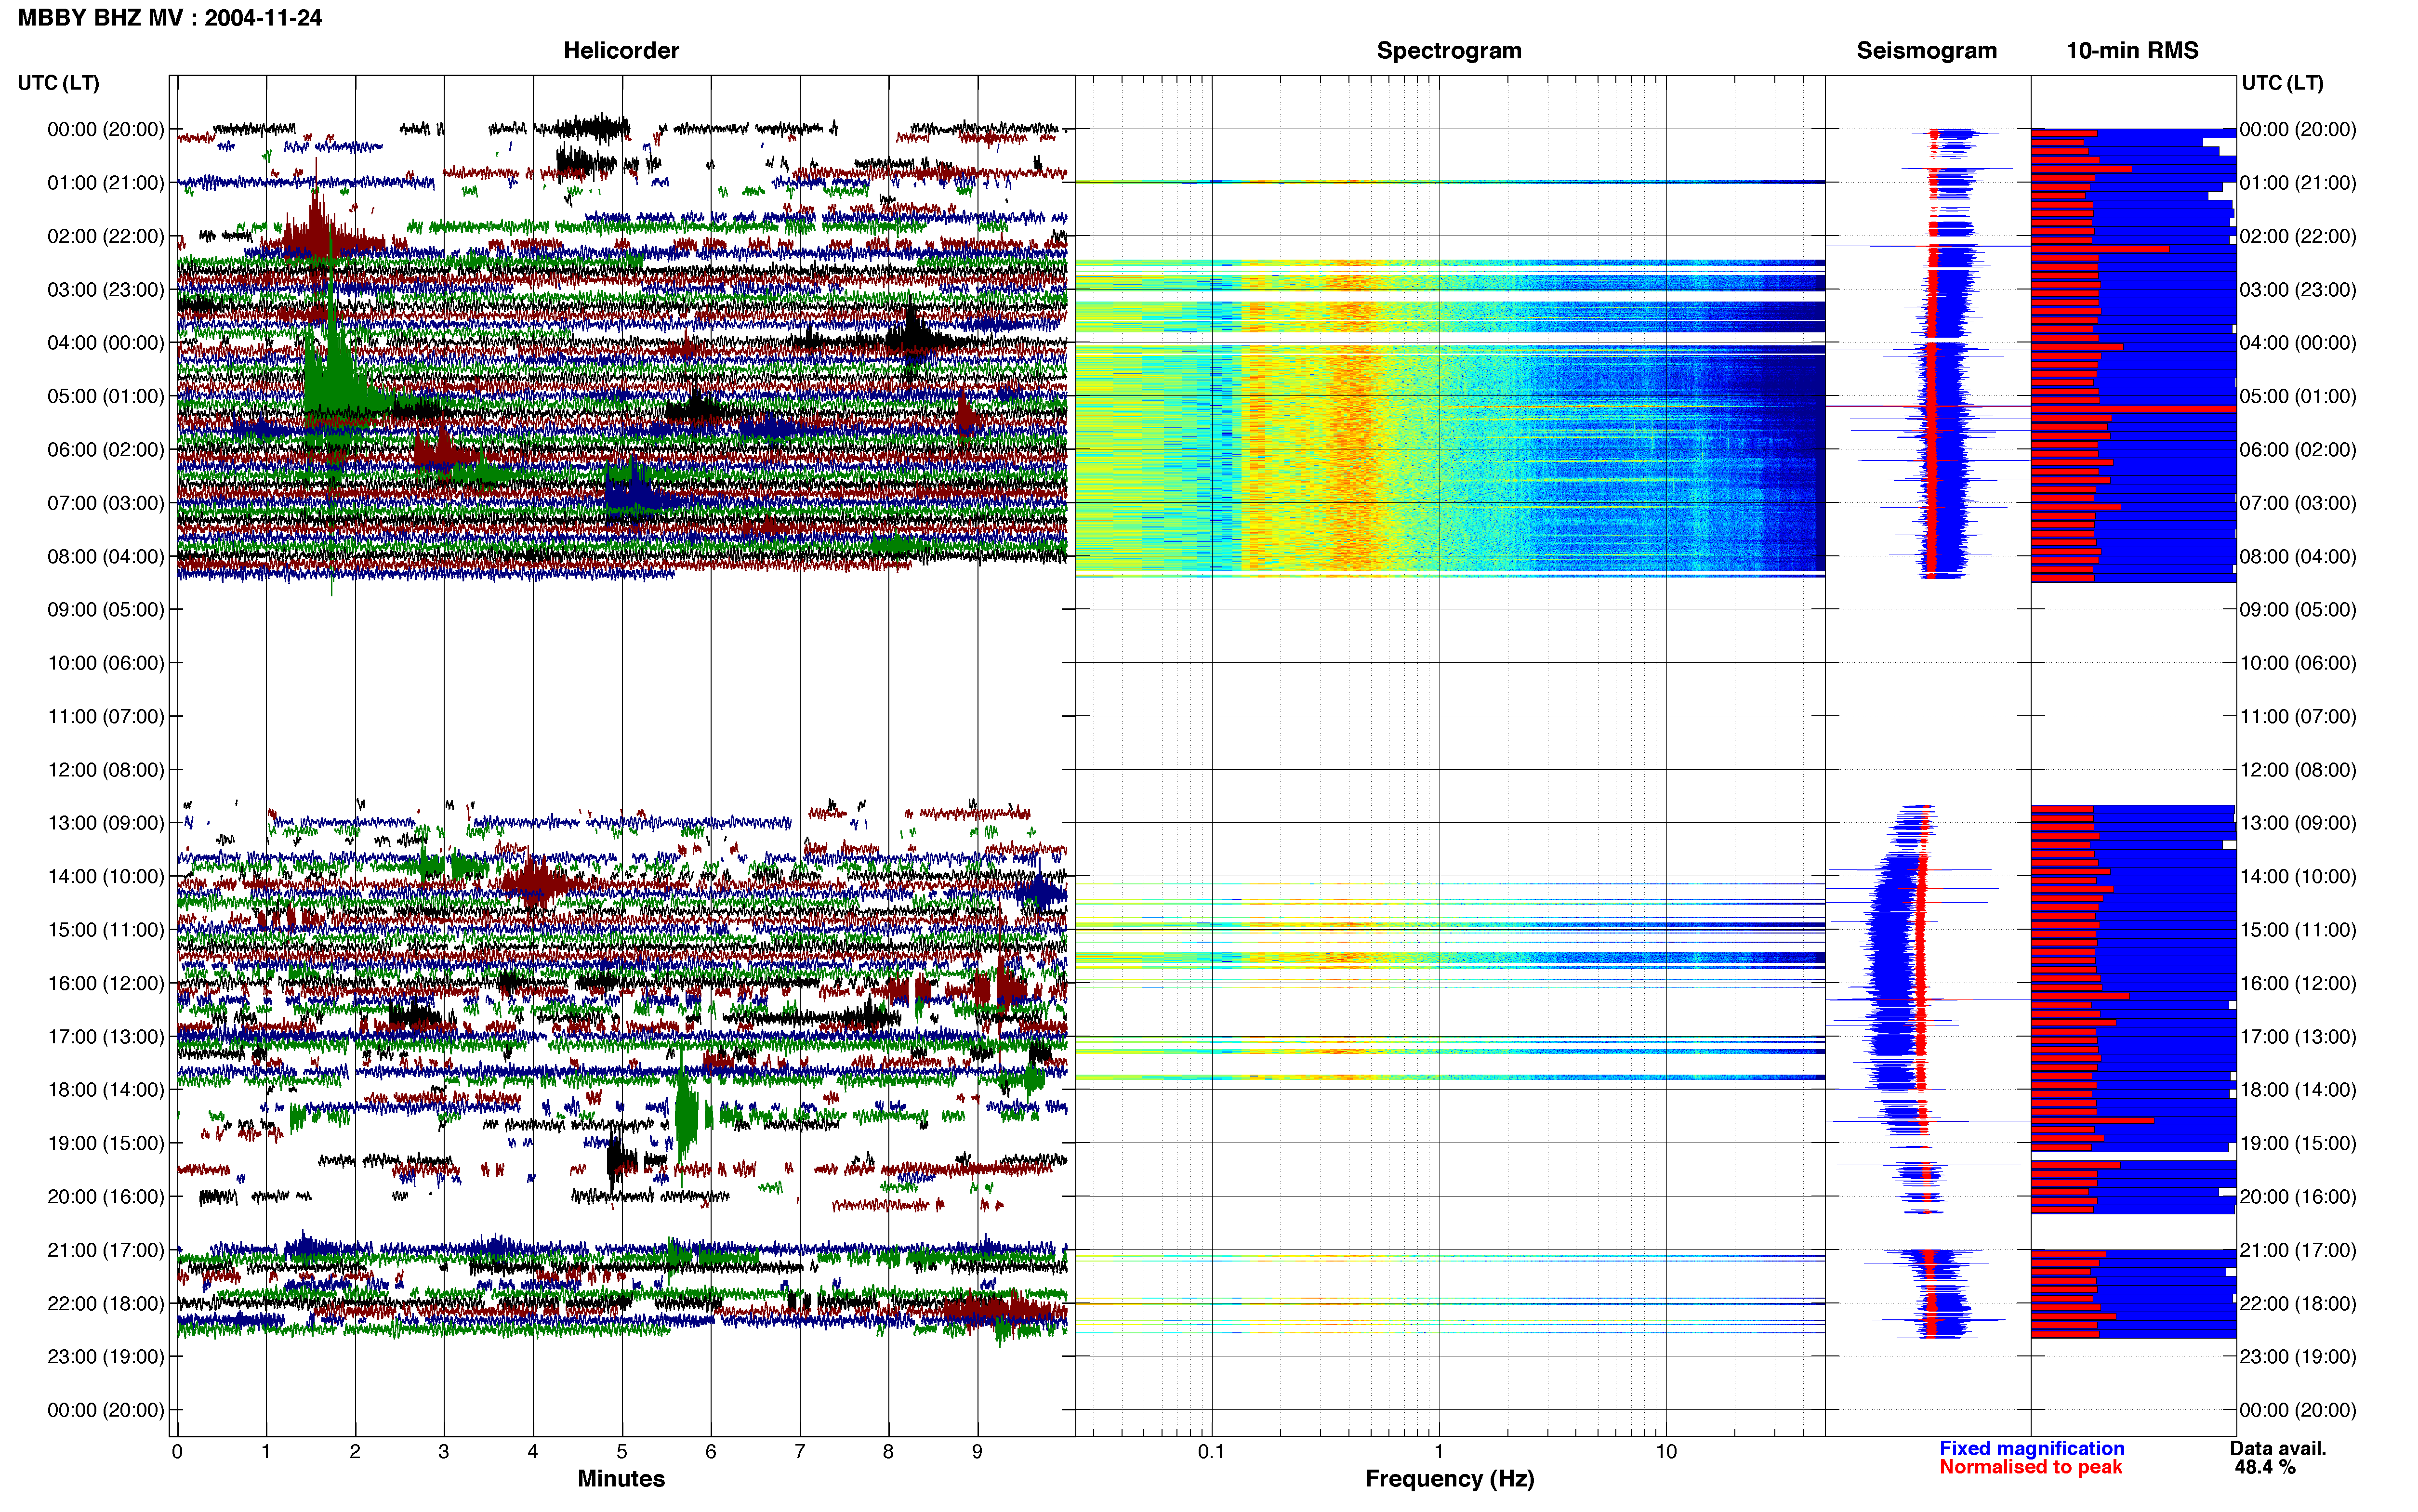This screenshot has width=2418, height=1512.
Task: Select the 10-min RMS panel heading
Action: click(2132, 50)
